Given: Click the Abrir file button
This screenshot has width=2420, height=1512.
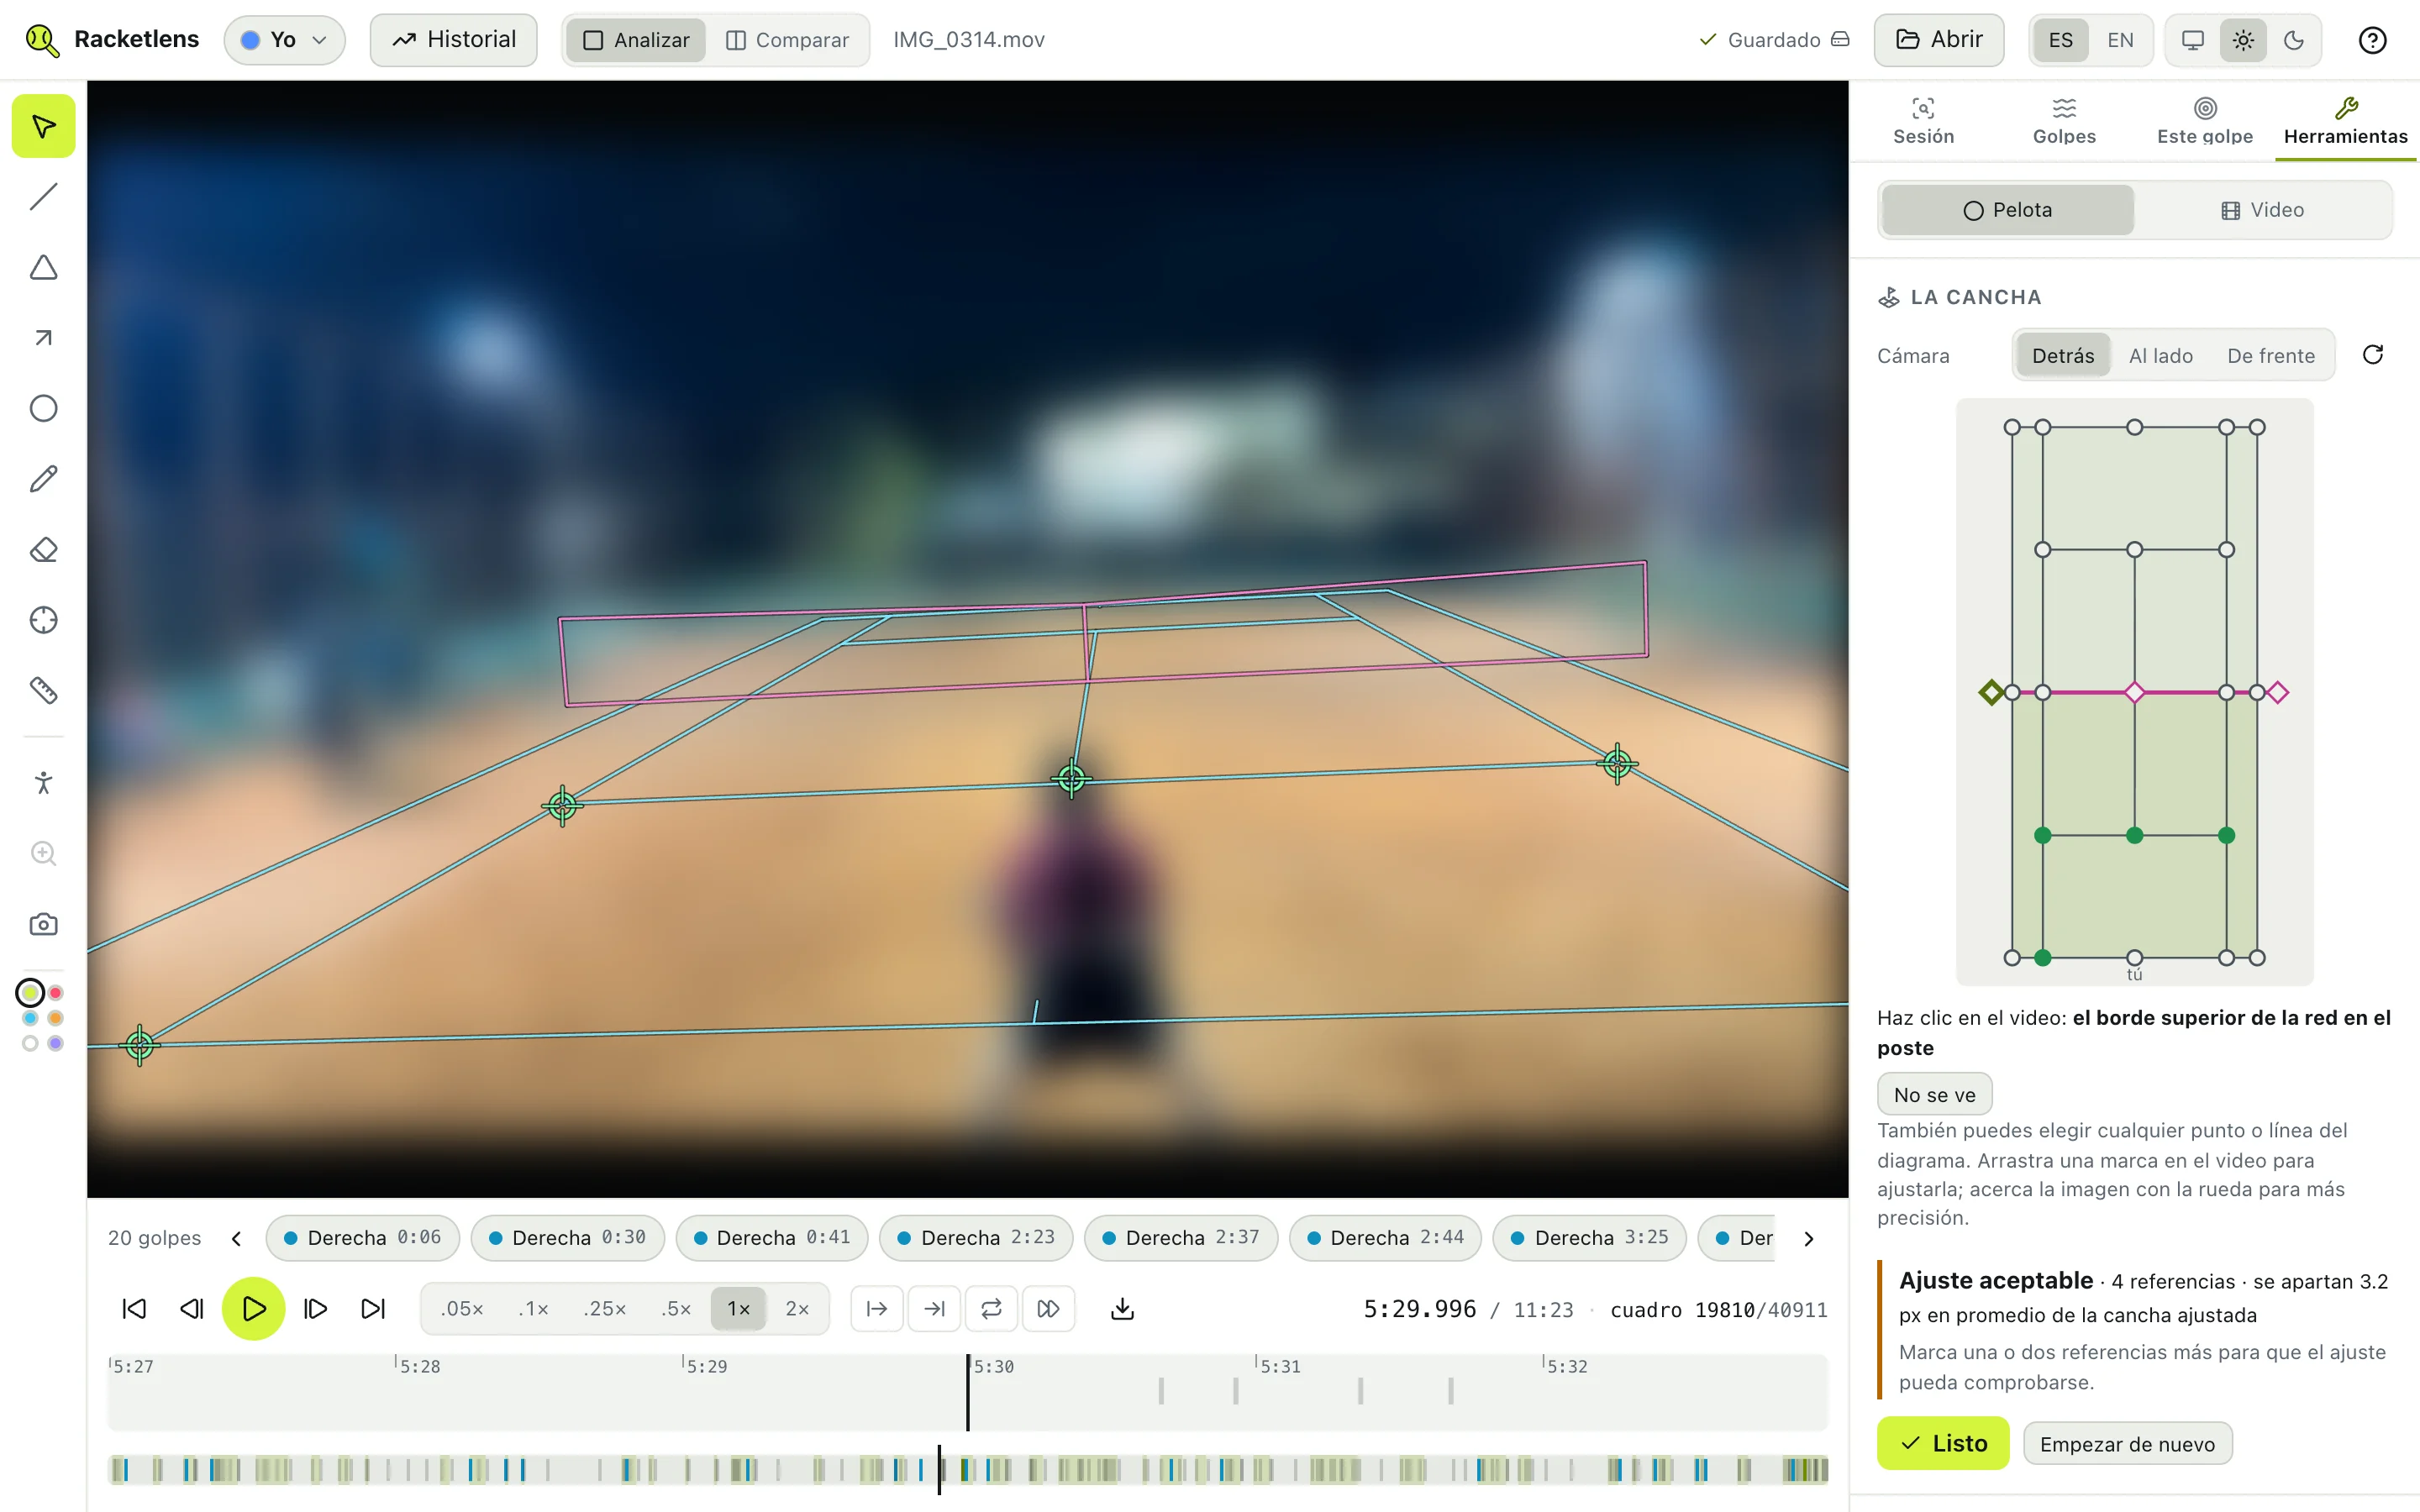Looking at the screenshot, I should click(1938, 40).
